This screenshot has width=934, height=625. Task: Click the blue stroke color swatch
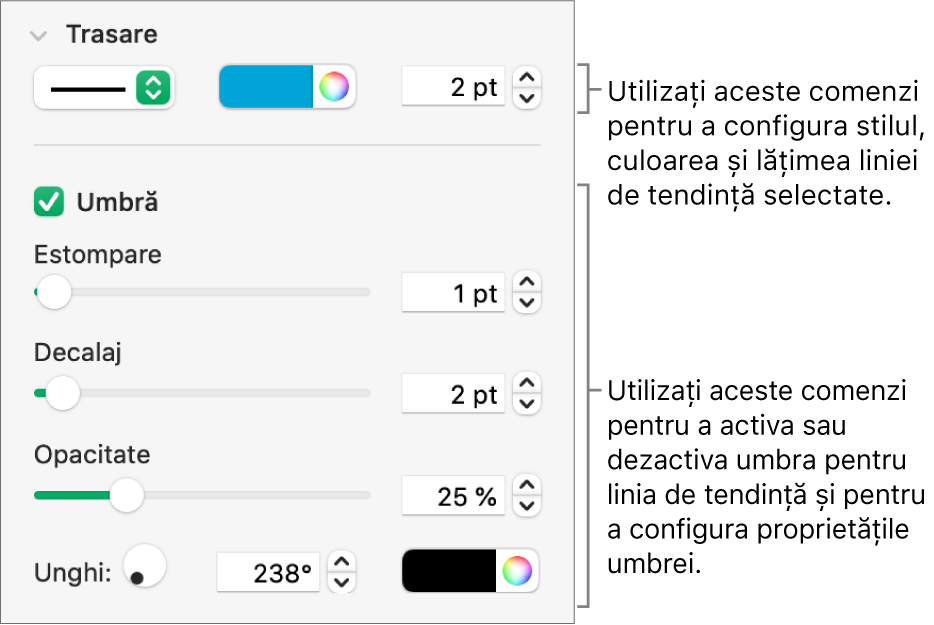(267, 88)
